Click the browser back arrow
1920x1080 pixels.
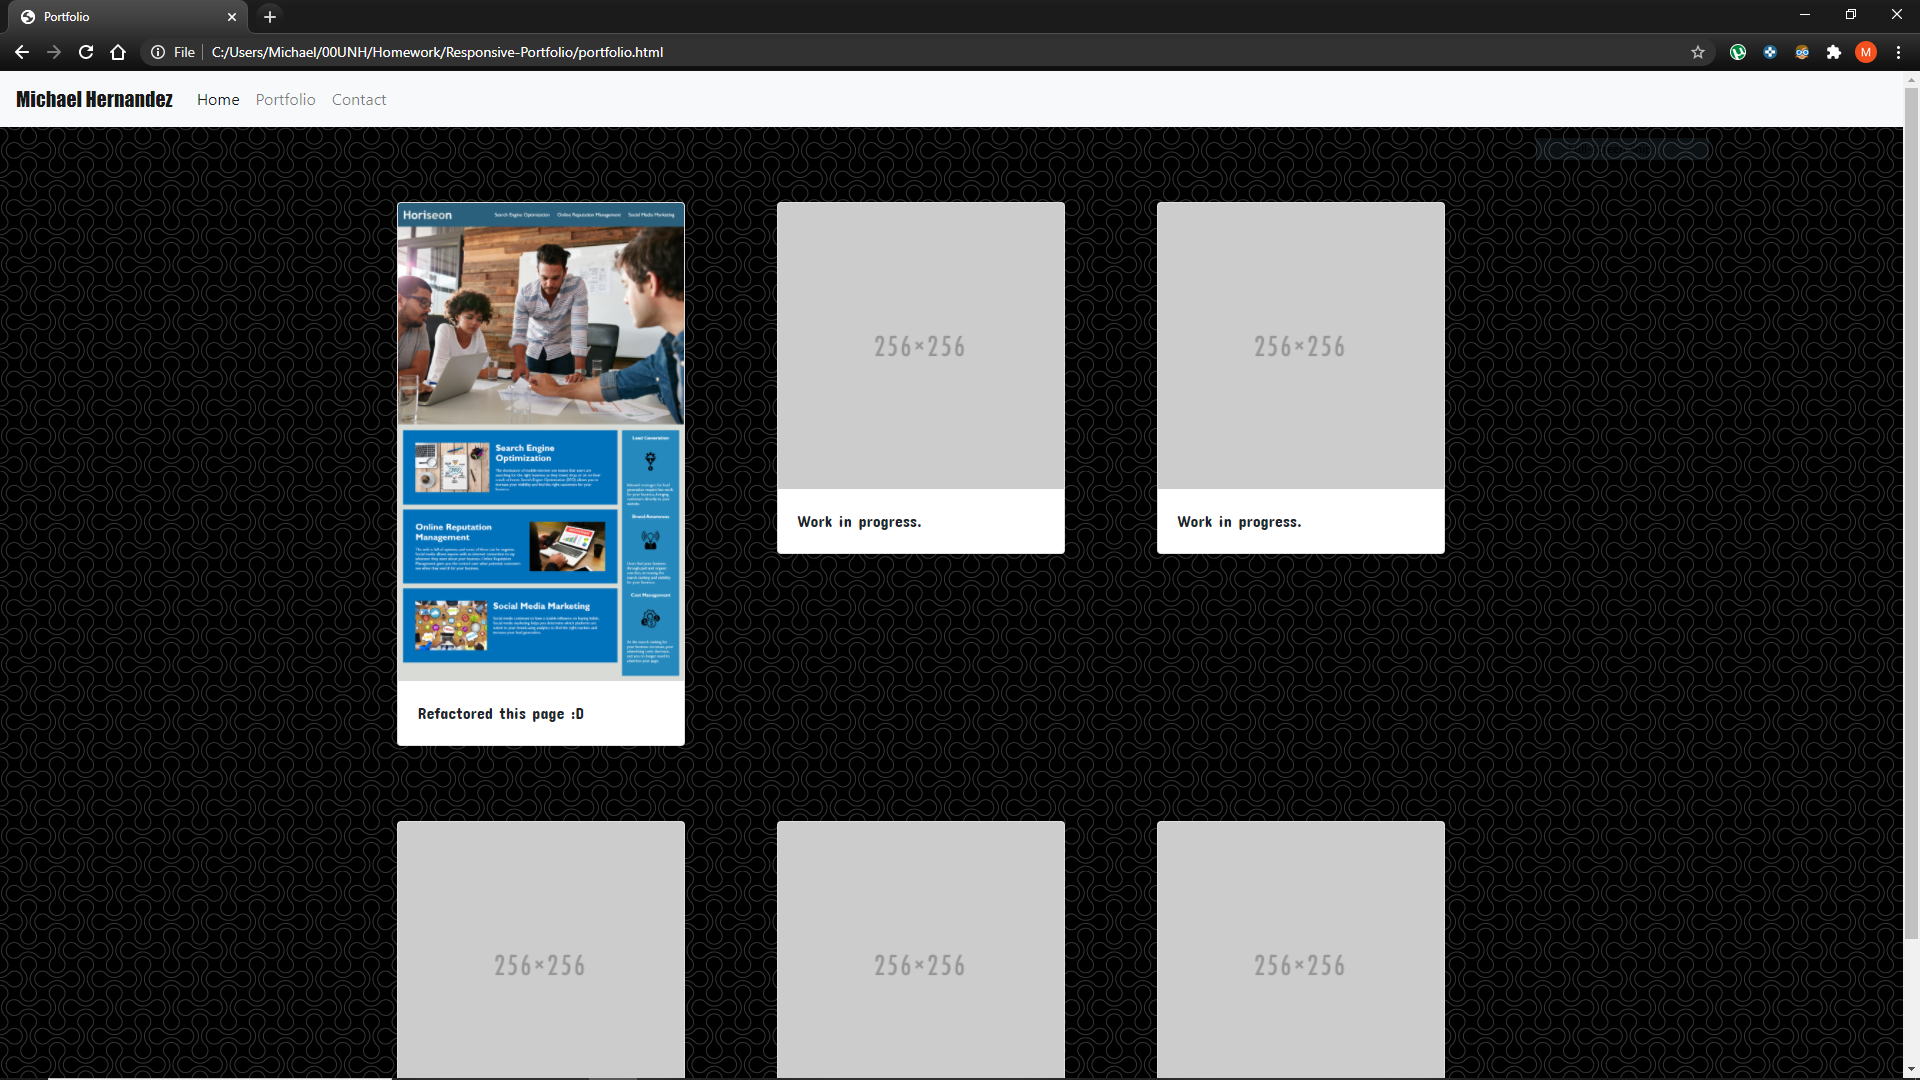22,52
